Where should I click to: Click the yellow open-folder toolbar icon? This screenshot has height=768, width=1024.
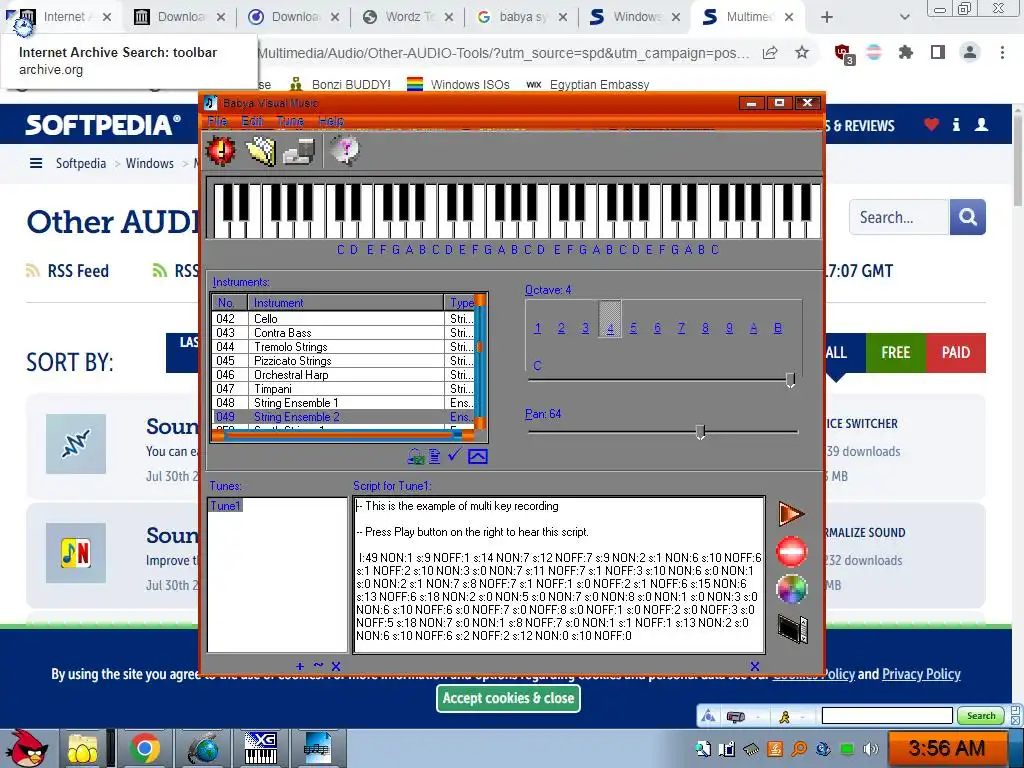pos(261,150)
